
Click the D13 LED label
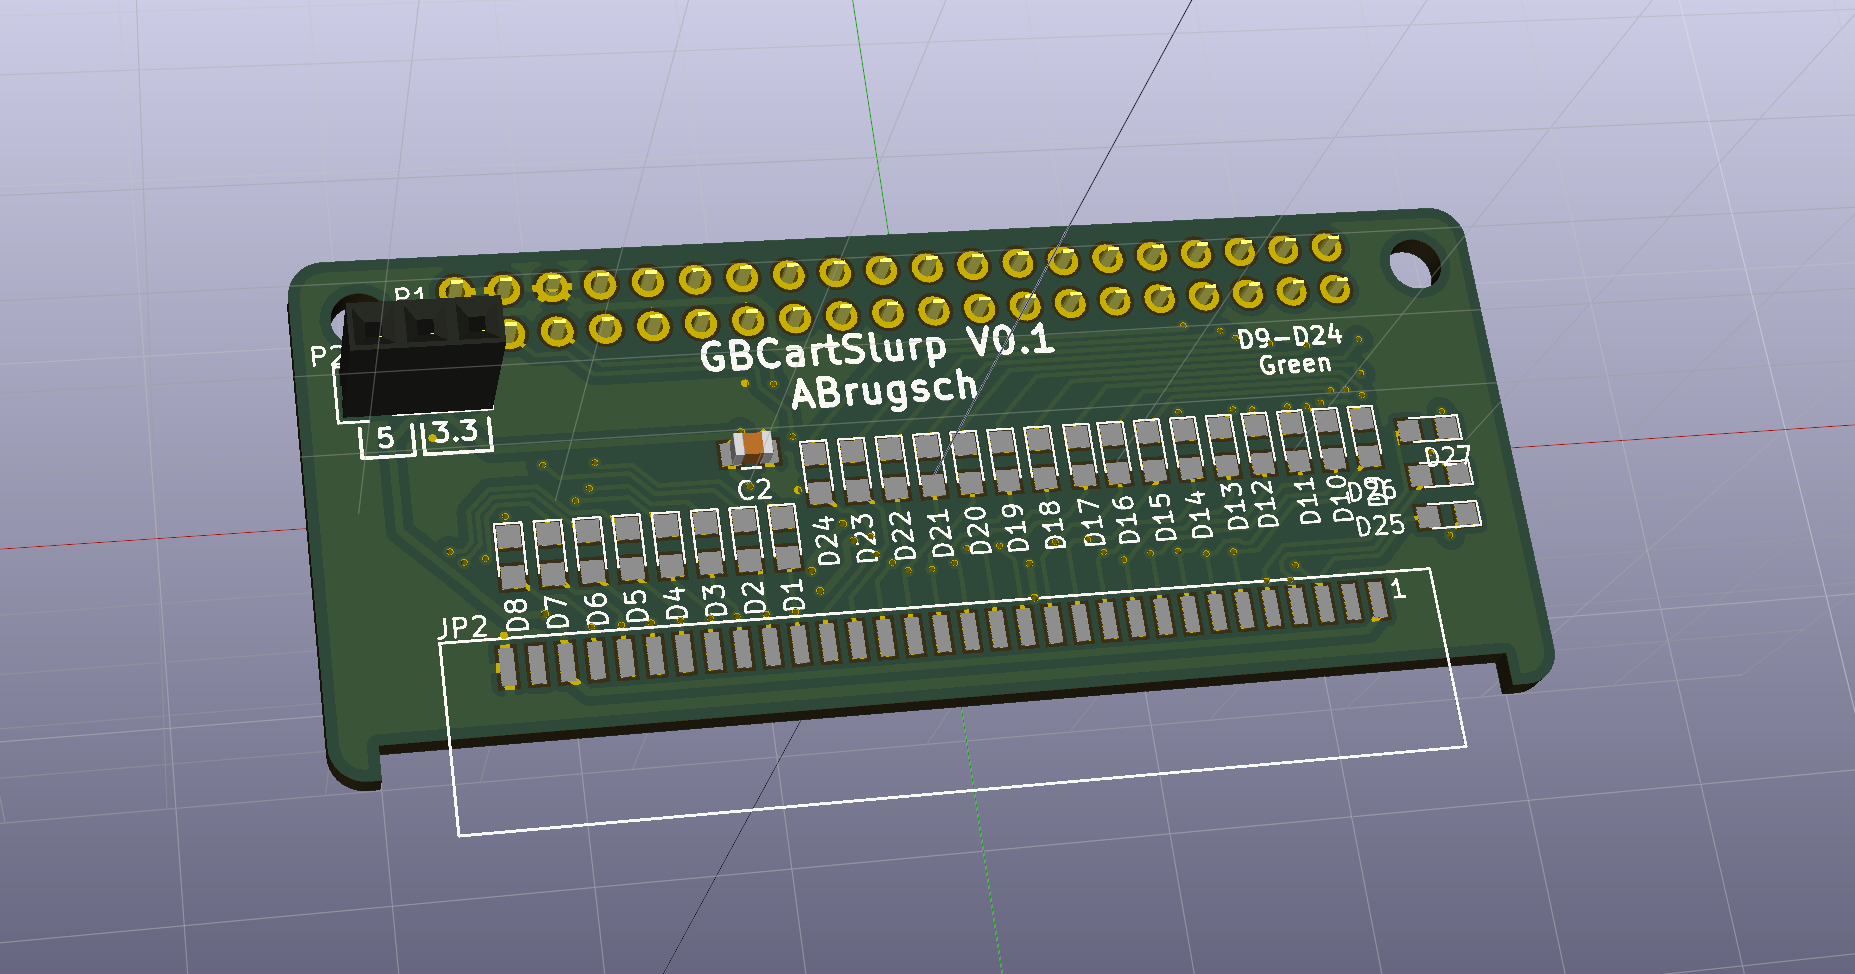(x=1236, y=507)
